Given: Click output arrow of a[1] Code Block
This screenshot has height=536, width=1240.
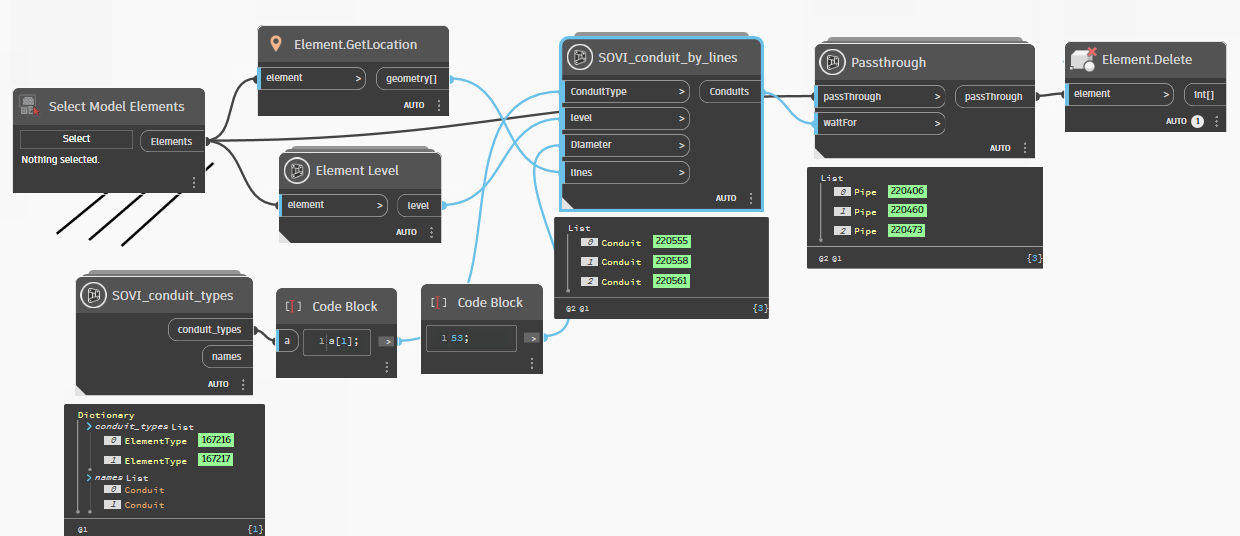Looking at the screenshot, I should pos(386,341).
